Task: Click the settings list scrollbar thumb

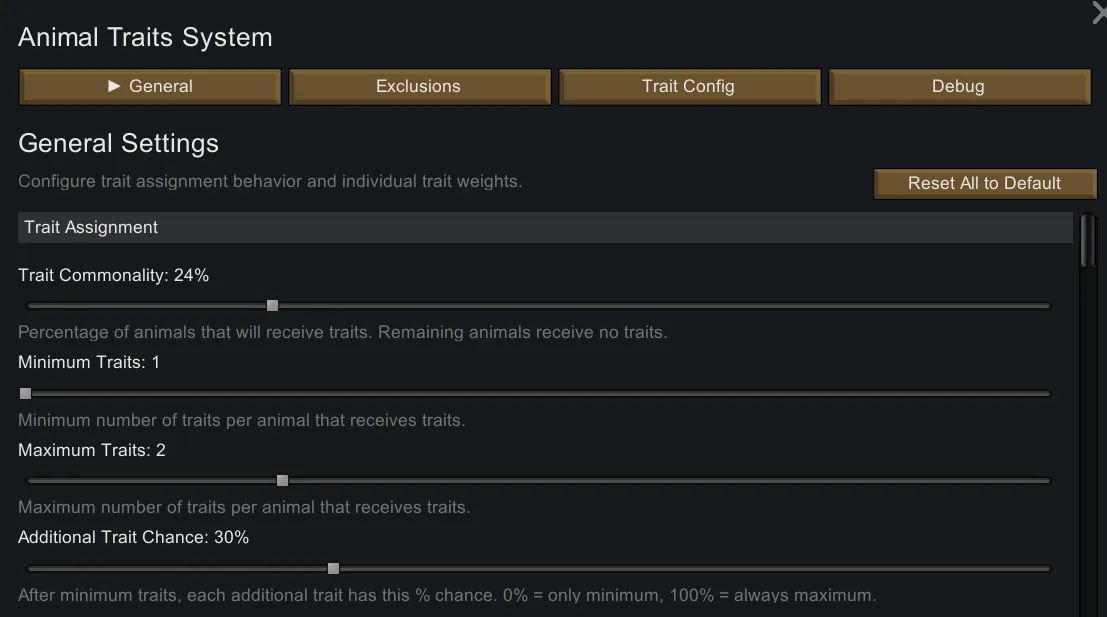Action: [1088, 240]
